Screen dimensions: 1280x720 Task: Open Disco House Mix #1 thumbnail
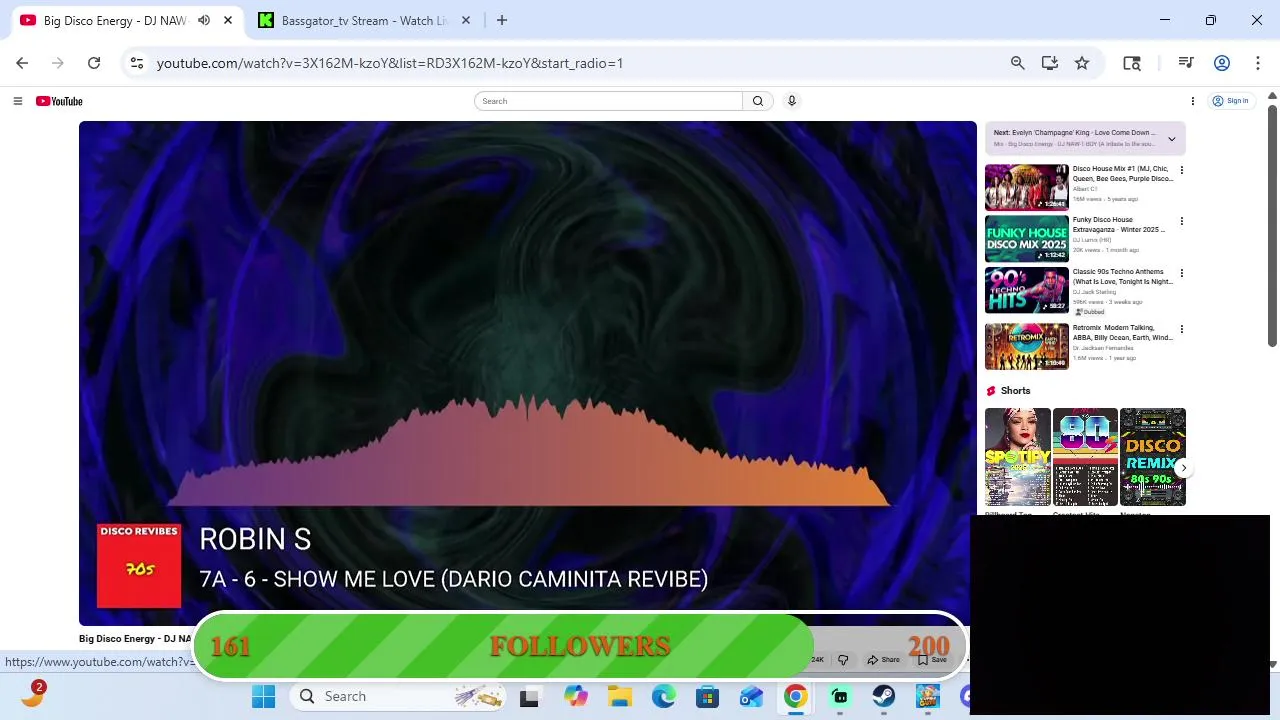(1027, 187)
